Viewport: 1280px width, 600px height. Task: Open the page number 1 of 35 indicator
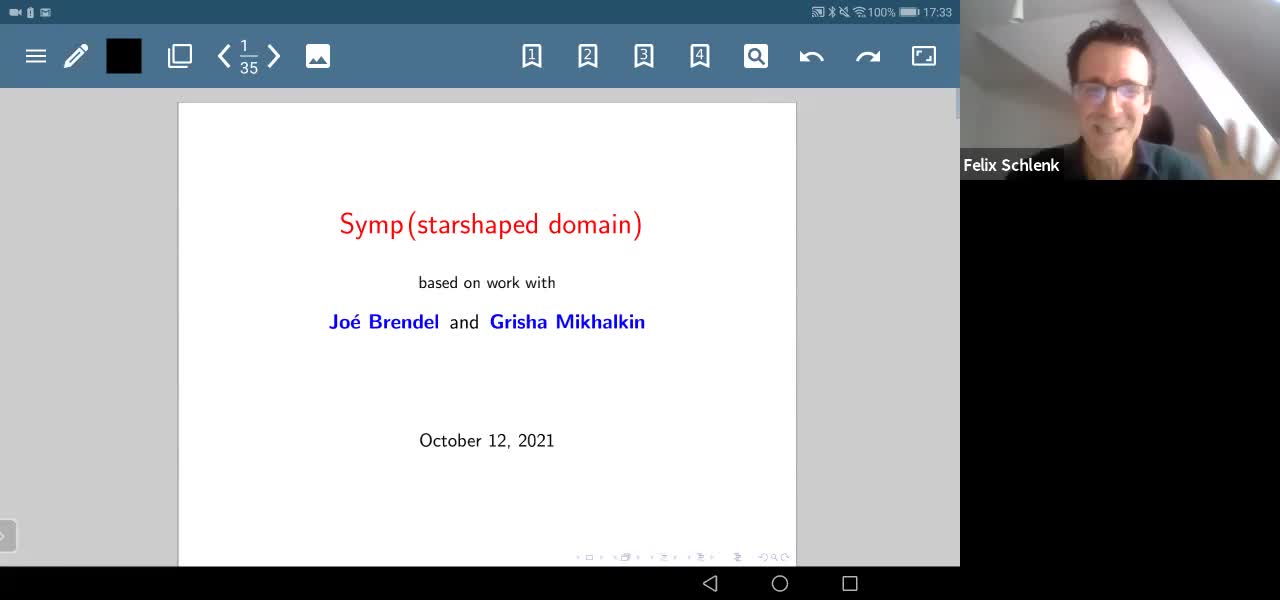coord(249,57)
